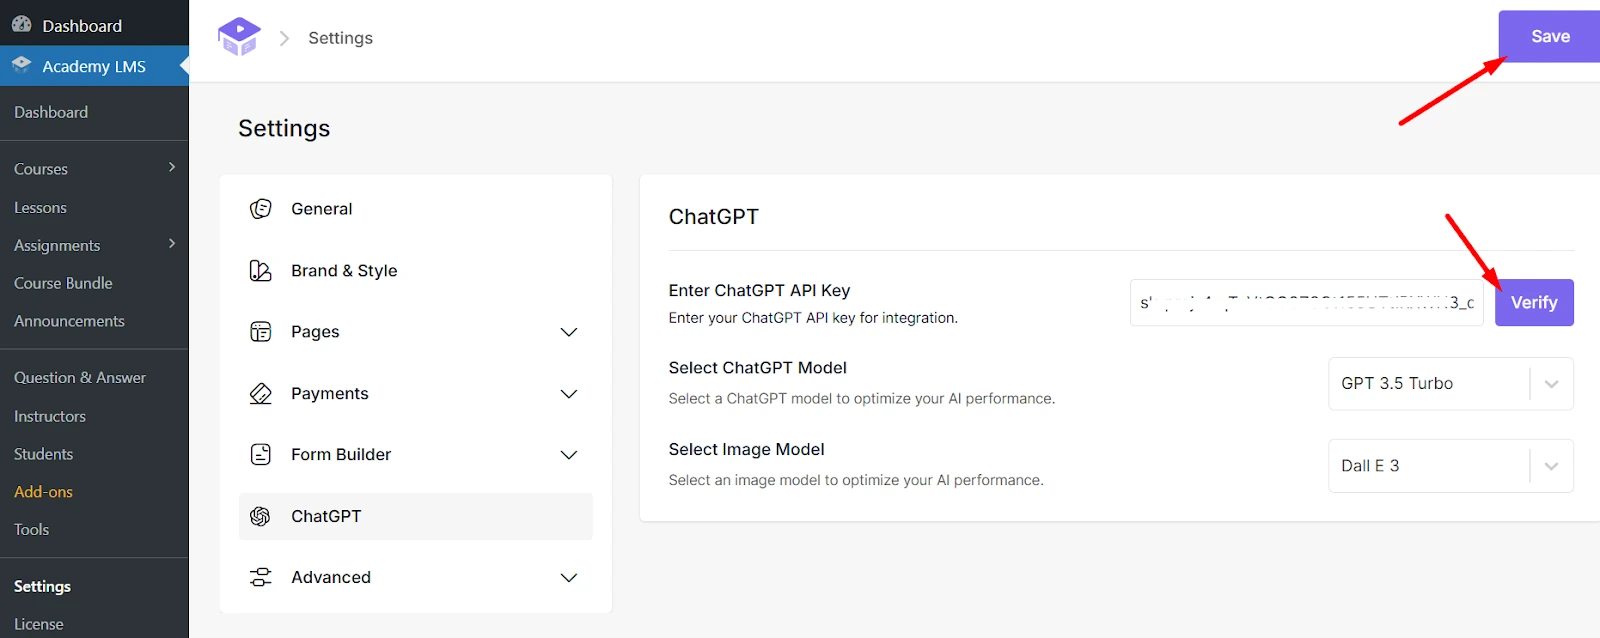Click the General settings icon
This screenshot has width=1600, height=638.
(261, 209)
